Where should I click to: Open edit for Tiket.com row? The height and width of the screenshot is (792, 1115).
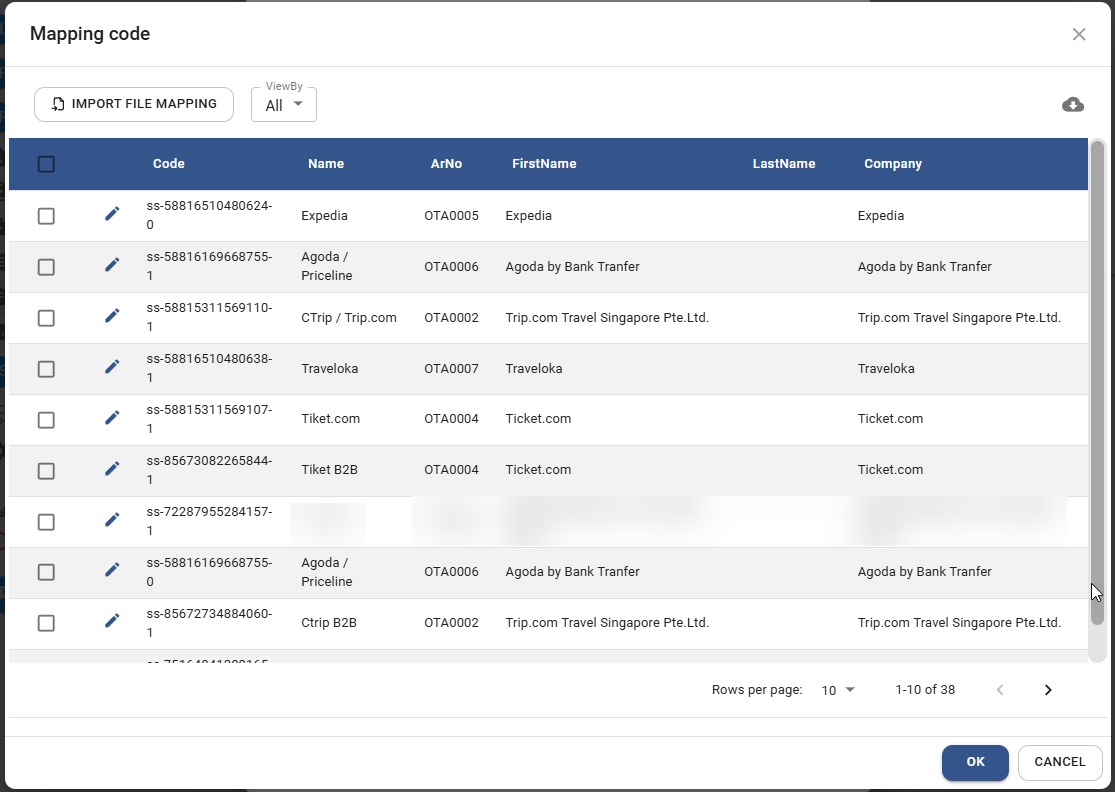coord(112,418)
